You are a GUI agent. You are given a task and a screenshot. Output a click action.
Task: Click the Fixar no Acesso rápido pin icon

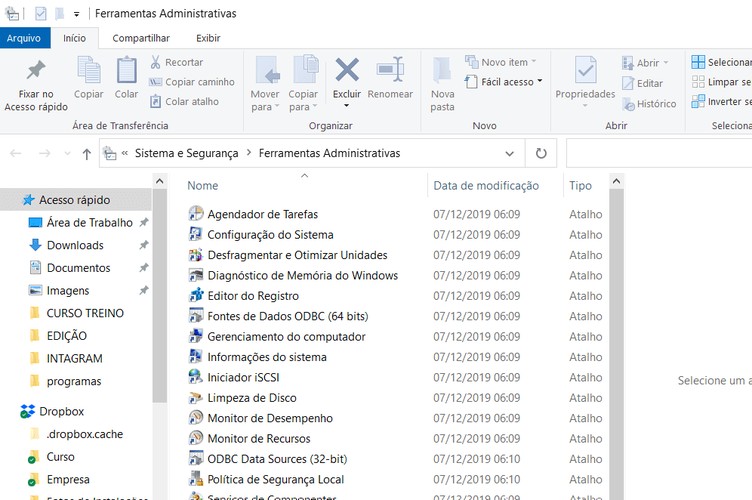tap(36, 71)
